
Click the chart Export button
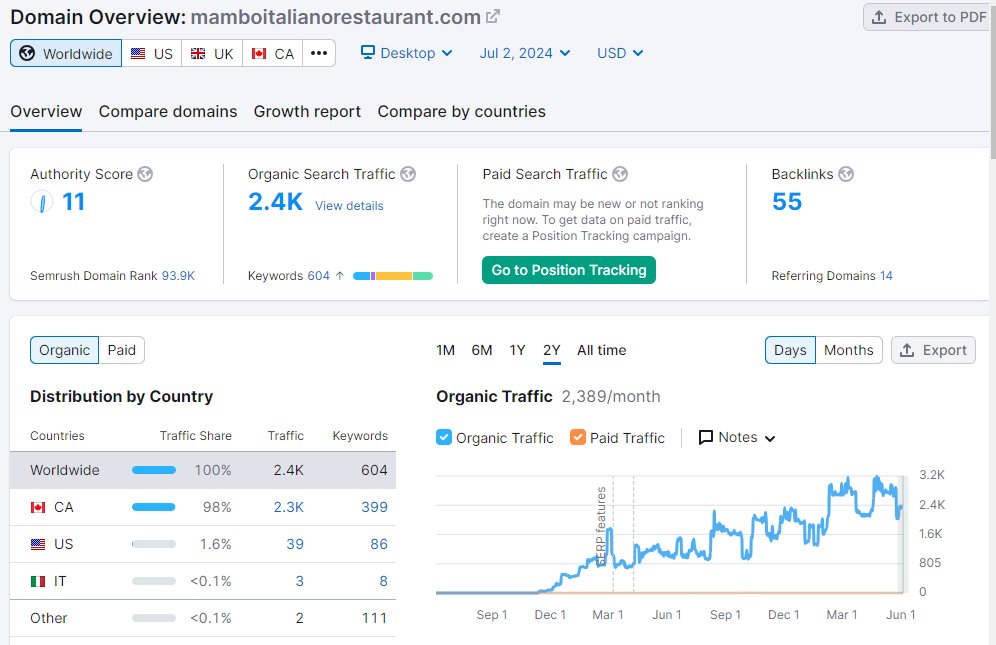pos(933,350)
